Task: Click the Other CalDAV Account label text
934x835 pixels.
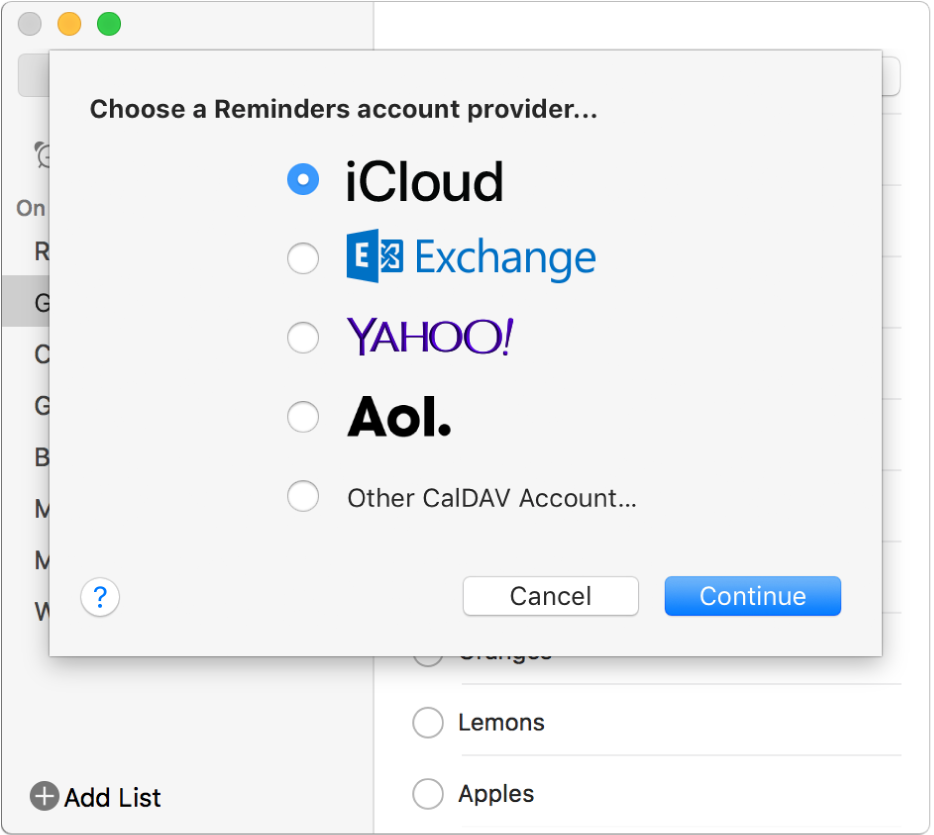Action: [x=491, y=498]
